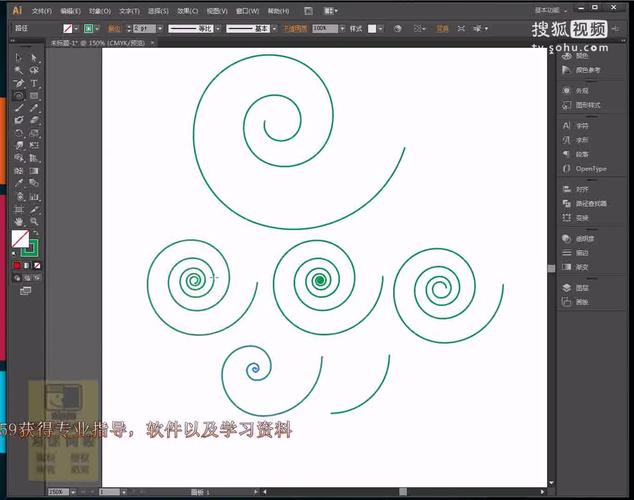Open stroke weight dropdown arrow
The height and width of the screenshot is (500, 634).
tap(160, 28)
